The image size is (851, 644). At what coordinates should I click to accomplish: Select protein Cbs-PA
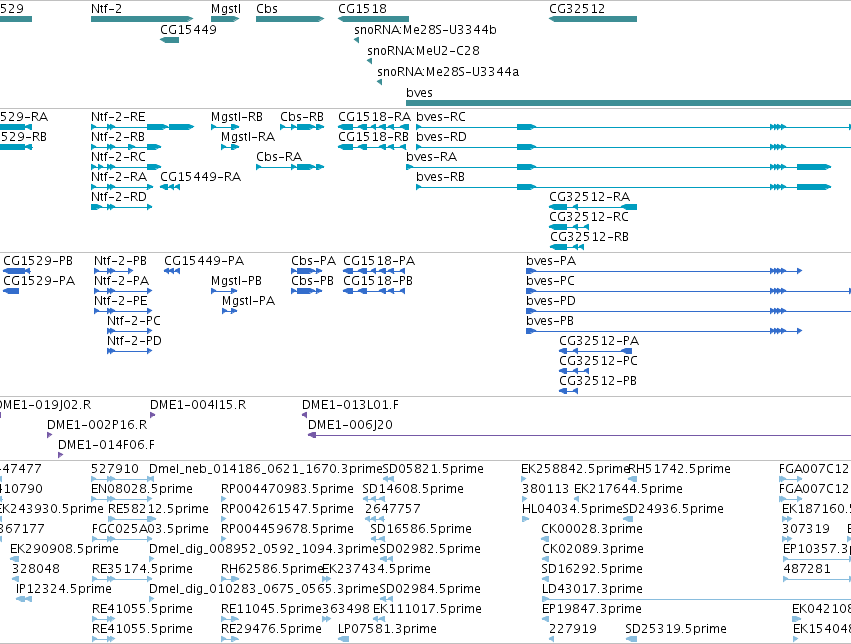pos(307,271)
